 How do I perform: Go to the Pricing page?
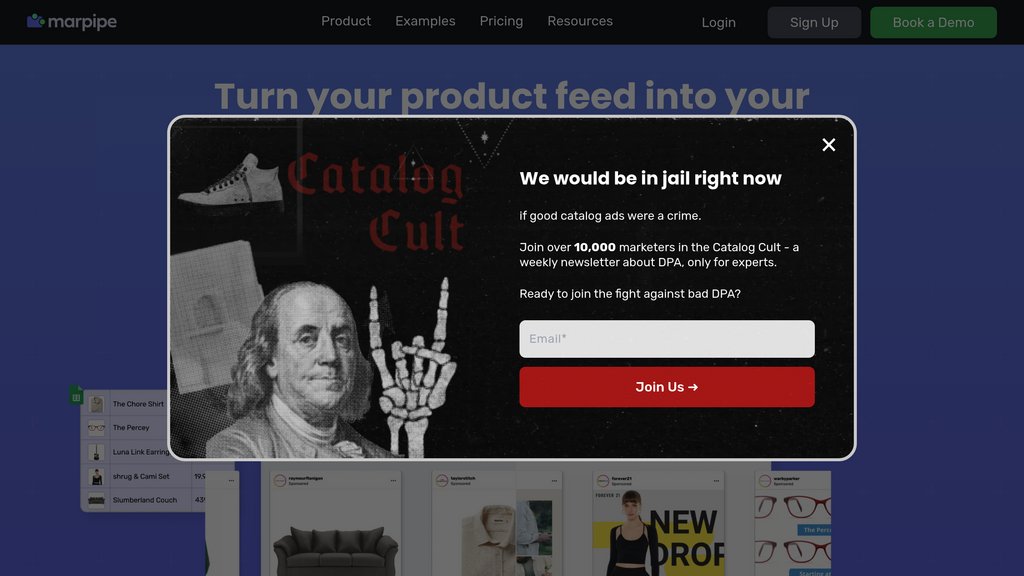(501, 22)
